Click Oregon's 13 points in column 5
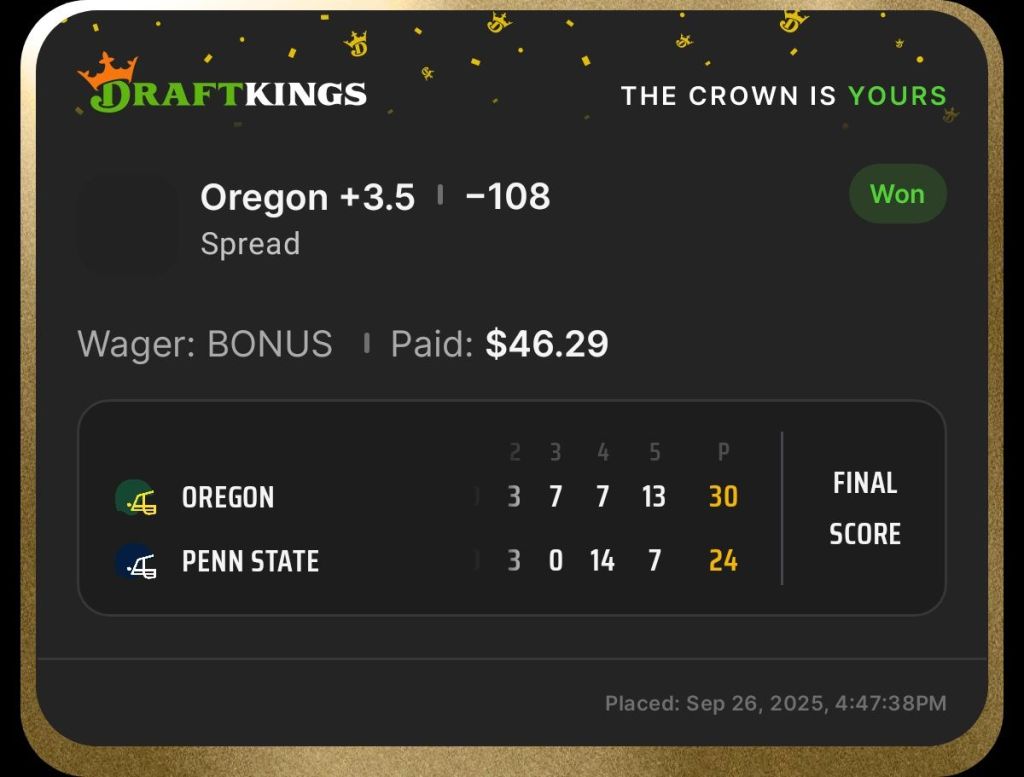 click(x=654, y=497)
